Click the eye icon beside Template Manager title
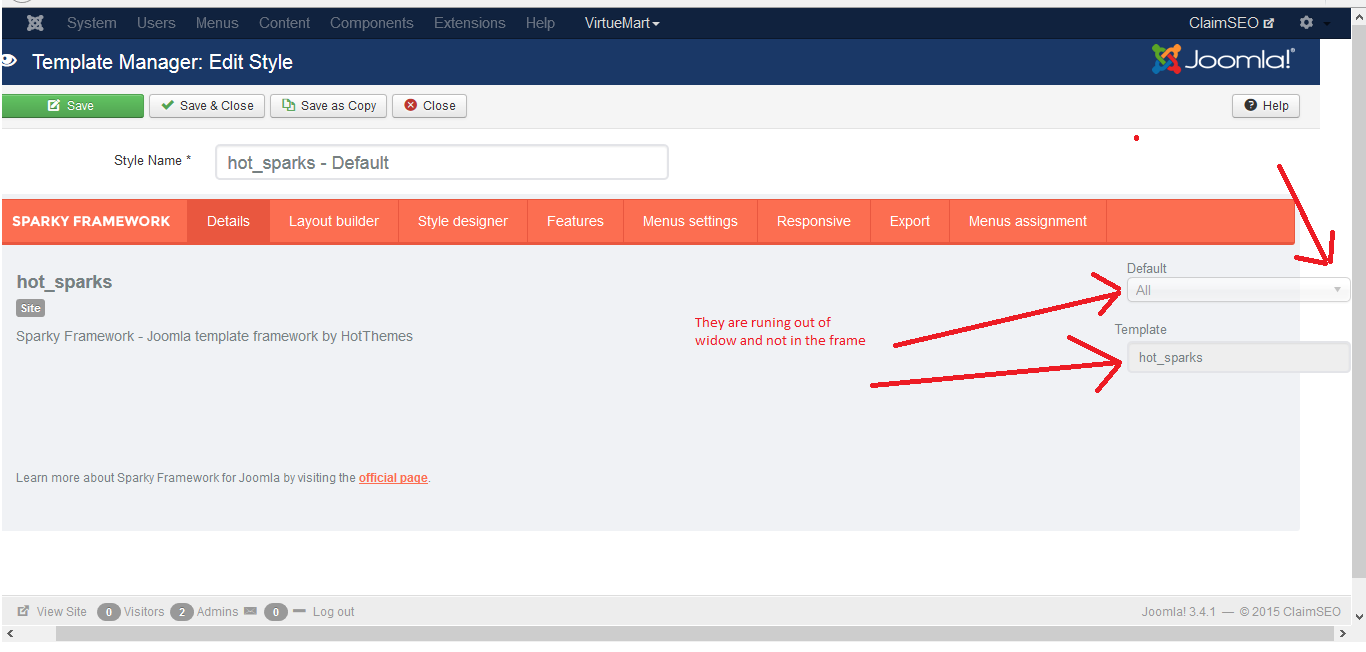 click(9, 61)
